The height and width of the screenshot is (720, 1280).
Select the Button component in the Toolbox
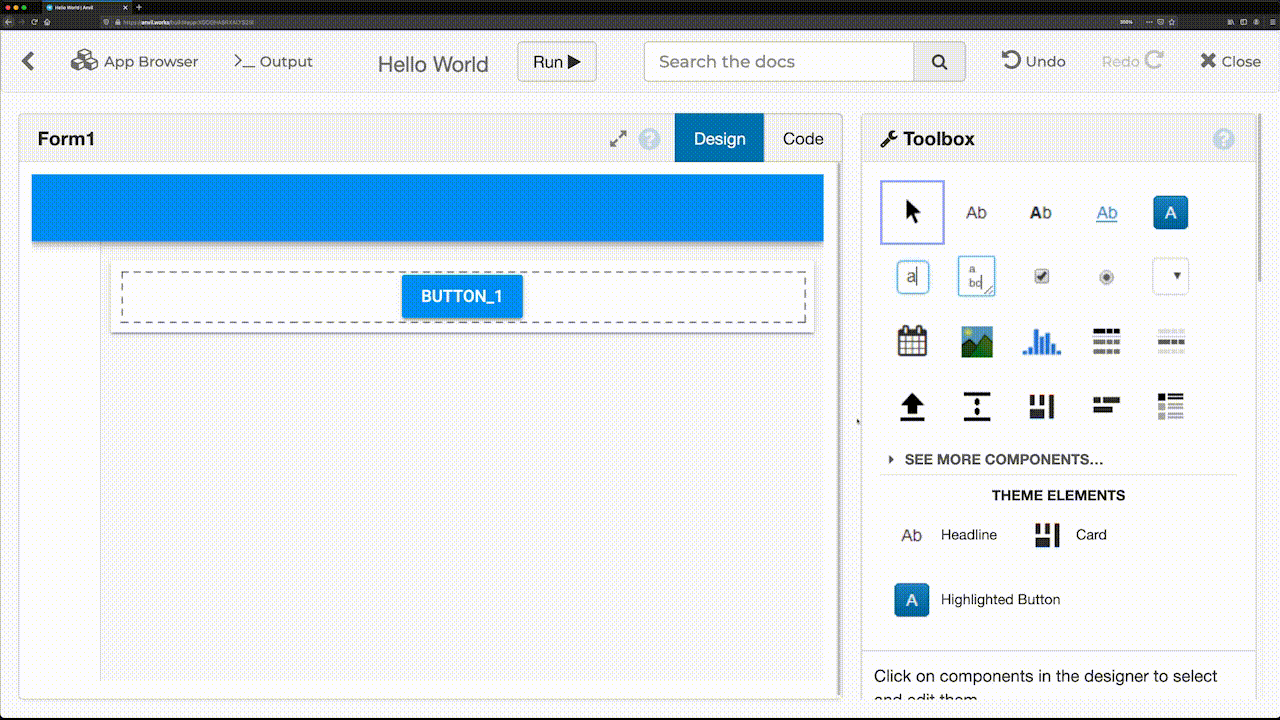click(1170, 212)
